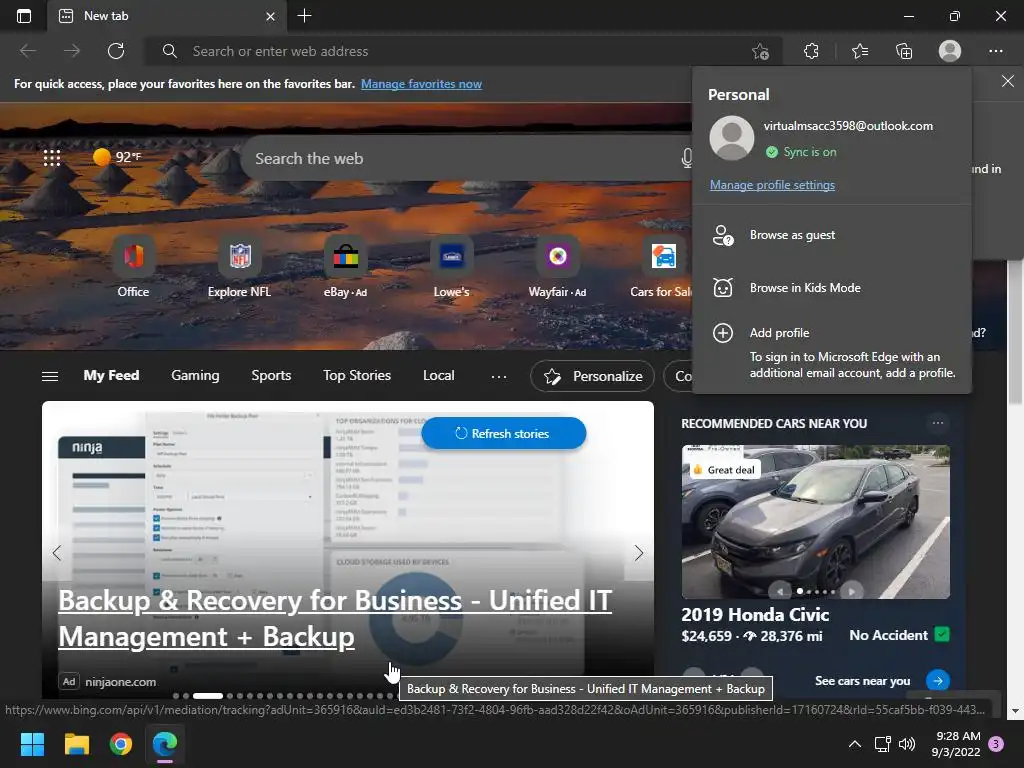Show hidden system tray icons

click(x=854, y=744)
